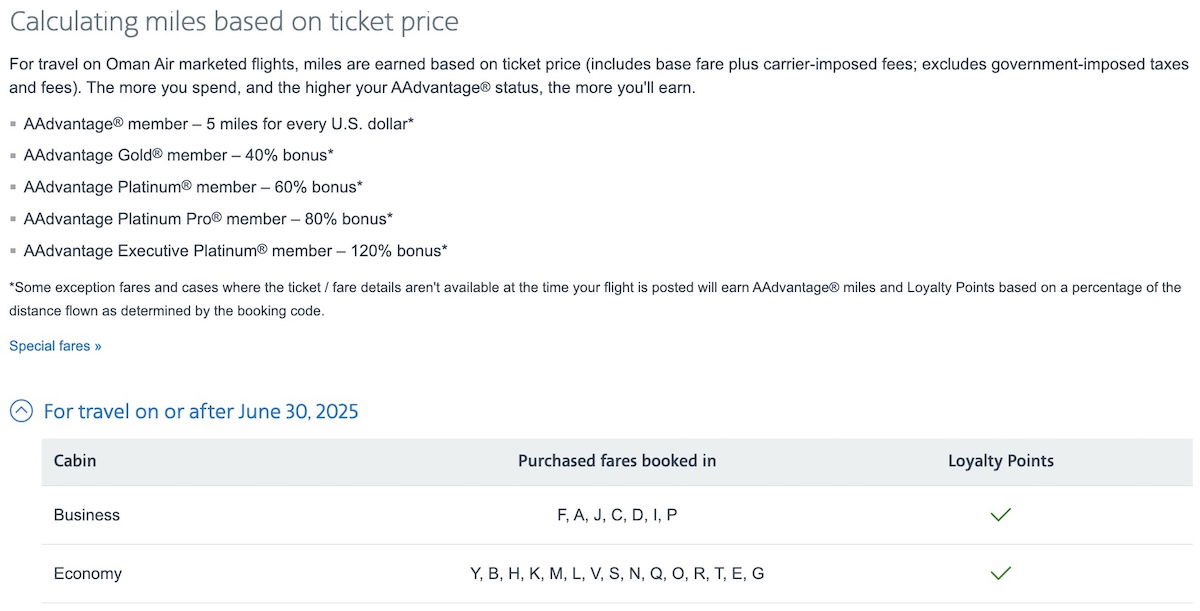Click the '5 miles for every U.S. dollar' bullet
1200x611 pixels.
(219, 124)
